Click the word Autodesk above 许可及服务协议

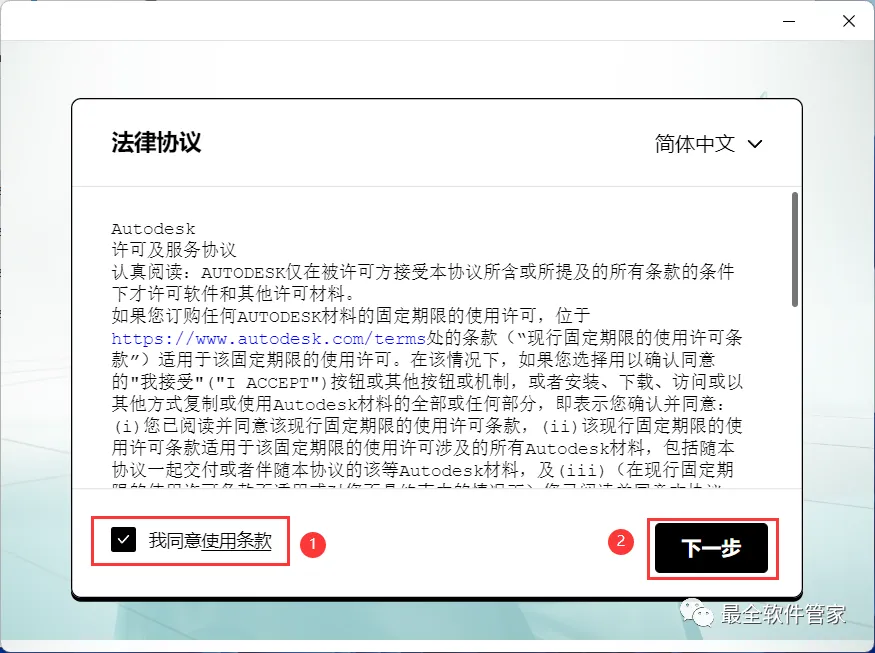tap(153, 229)
